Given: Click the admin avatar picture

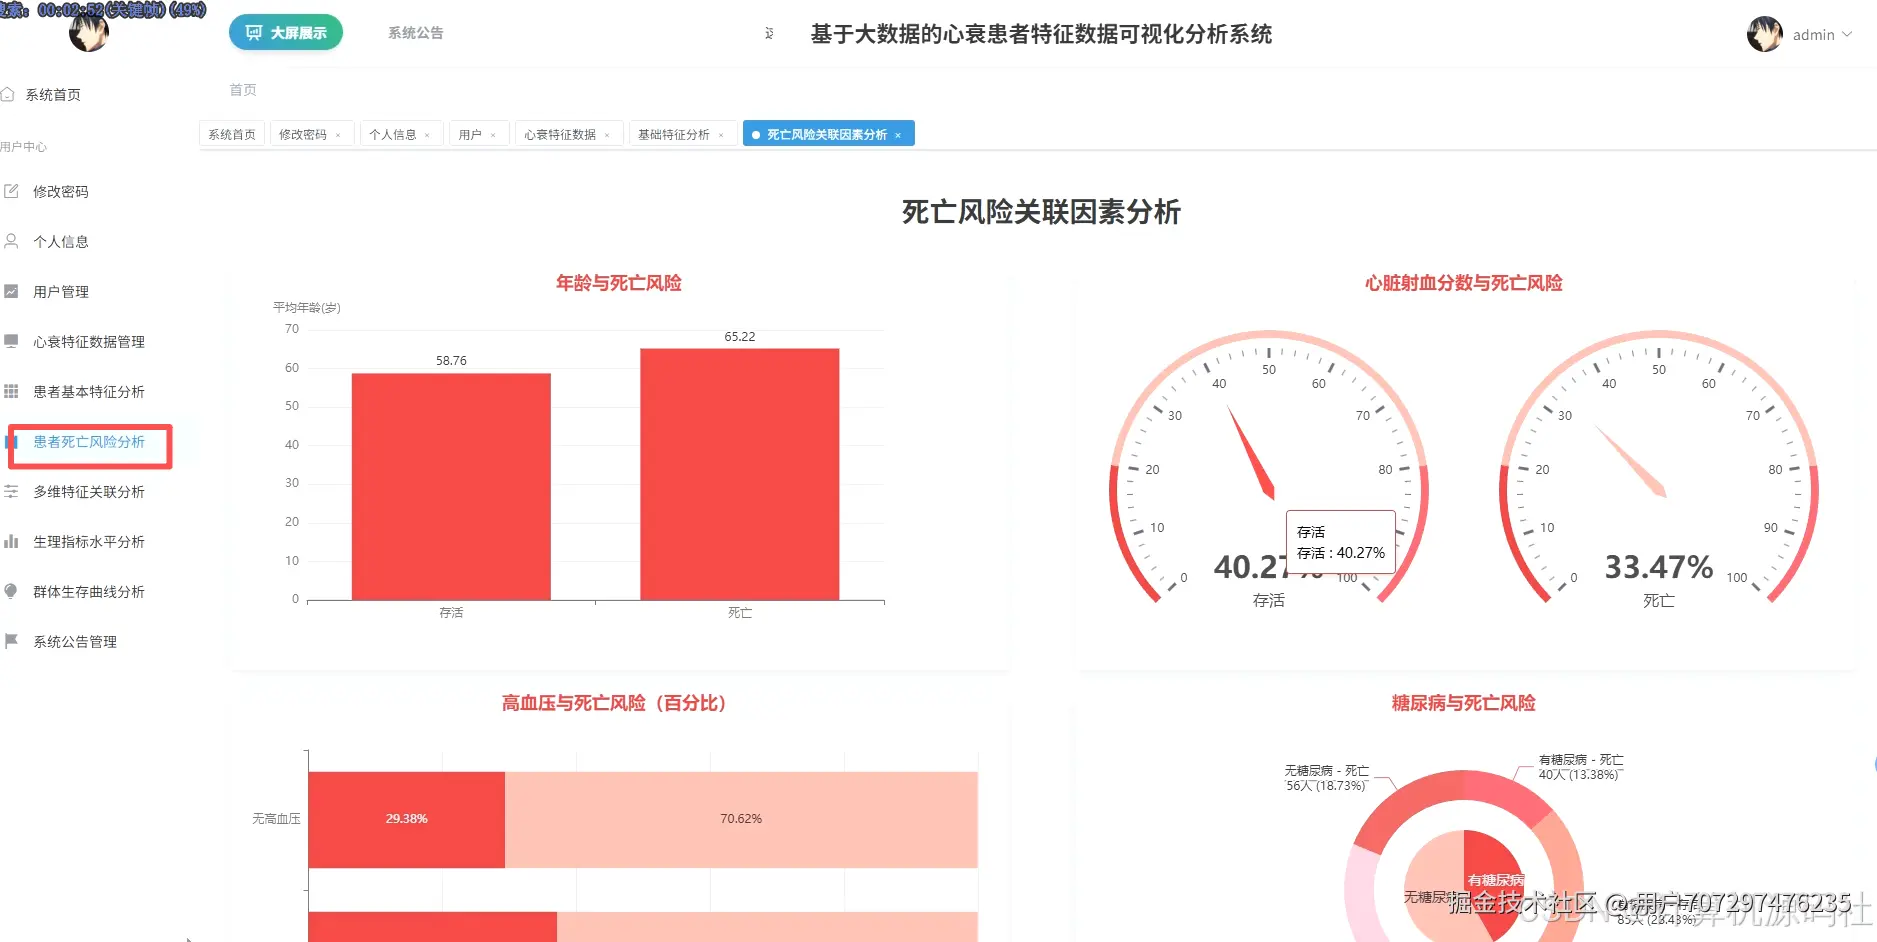Looking at the screenshot, I should (x=1764, y=33).
